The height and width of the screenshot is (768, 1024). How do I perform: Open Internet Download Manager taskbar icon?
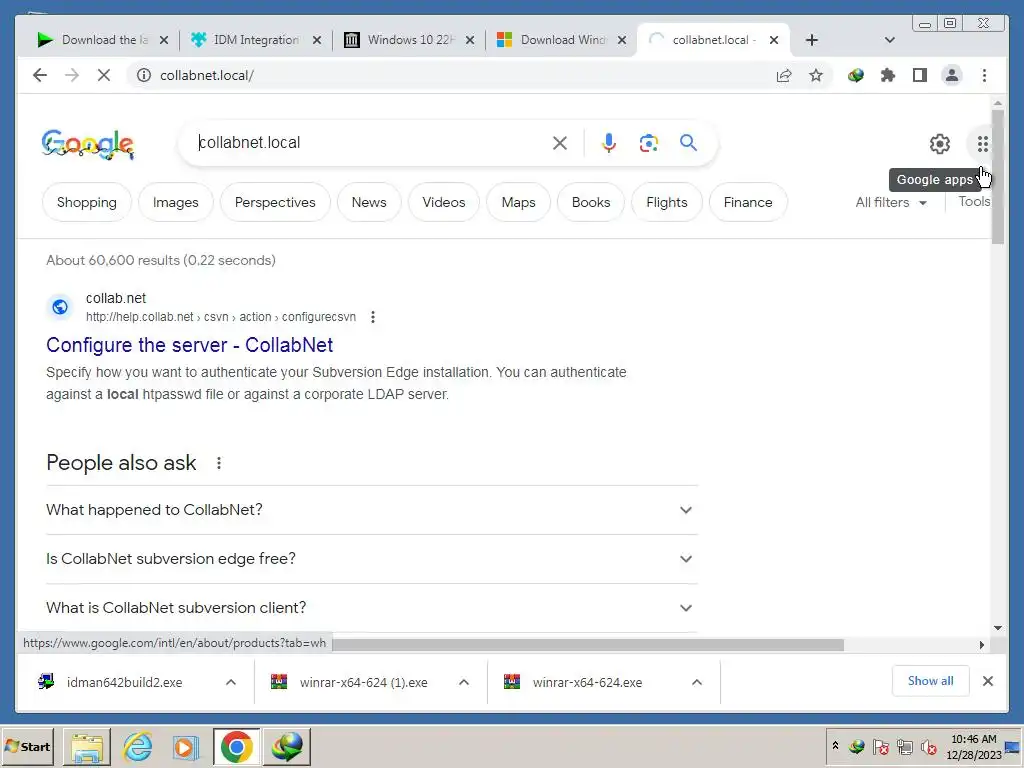click(x=287, y=746)
